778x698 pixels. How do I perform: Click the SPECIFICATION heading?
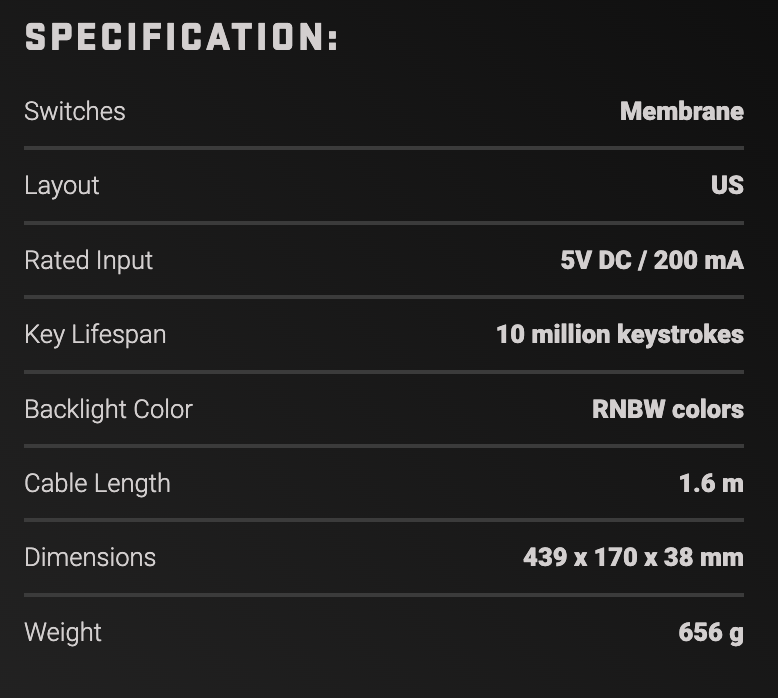tap(181, 37)
